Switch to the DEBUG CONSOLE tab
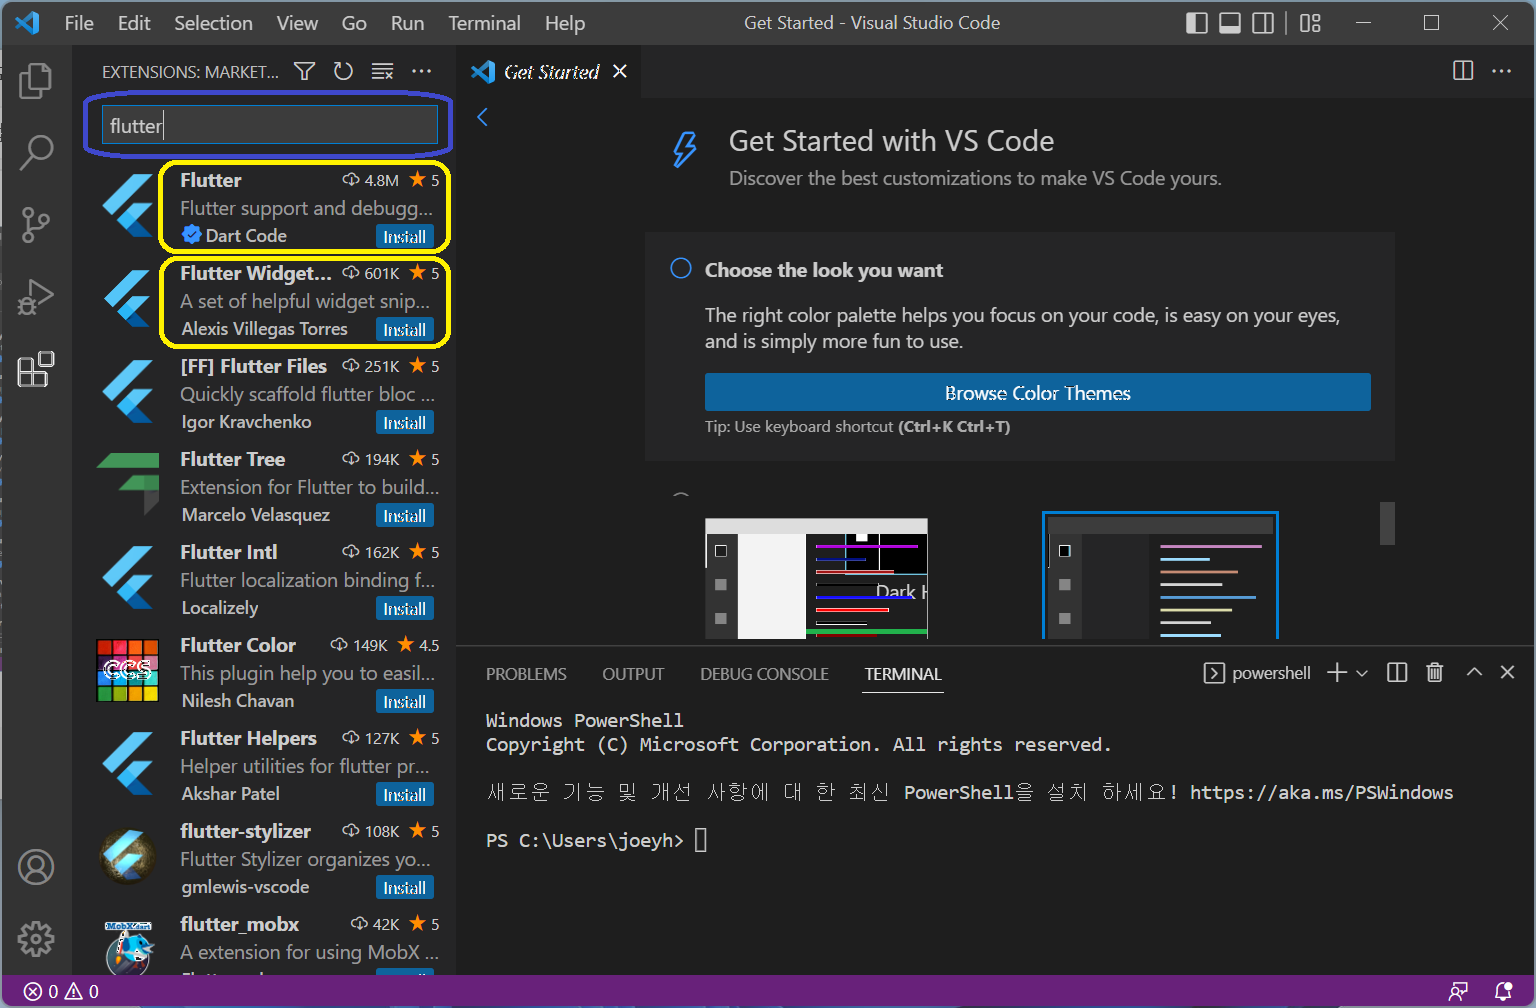Screen dimensions: 1536x1008 pyautogui.click(x=764, y=674)
